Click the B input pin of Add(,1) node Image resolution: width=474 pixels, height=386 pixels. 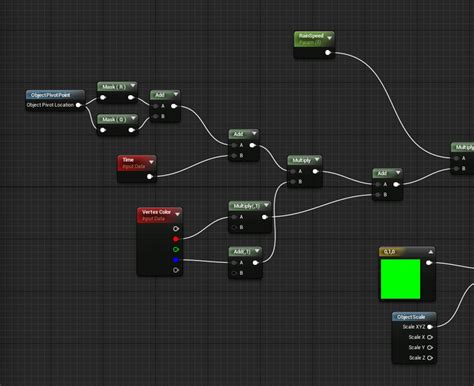[x=234, y=273]
